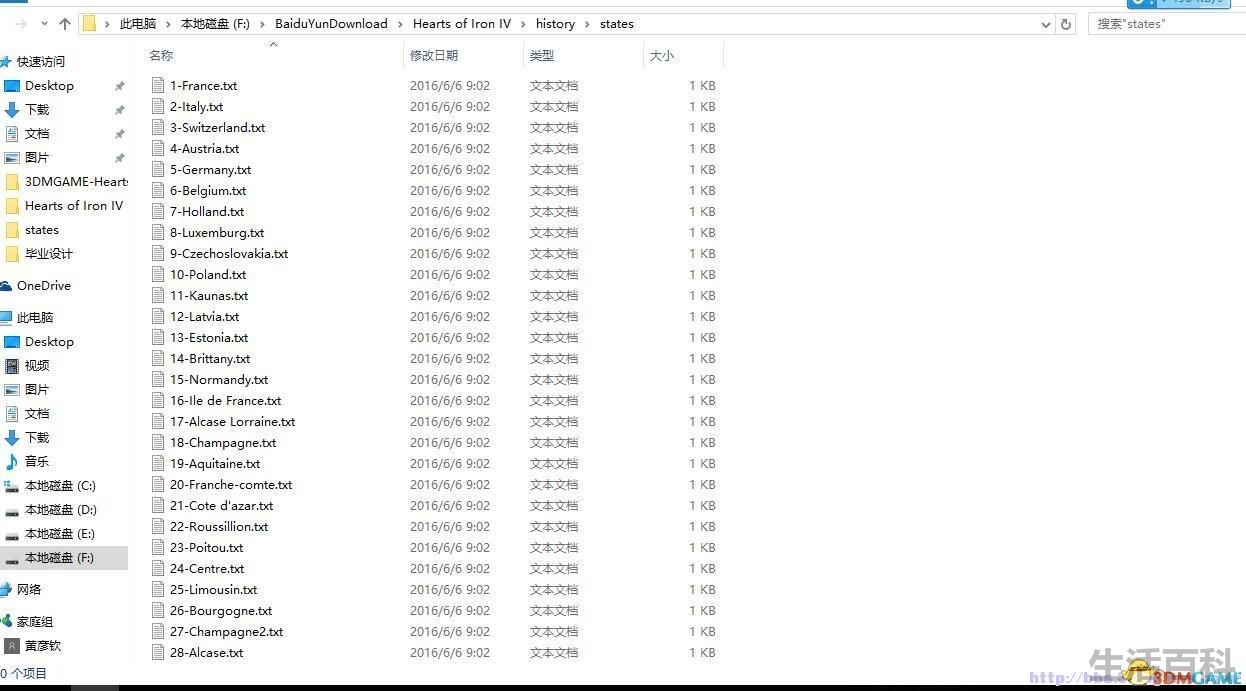Click the 3DMGAME-Hearts folder icon in sidebar
1246x691 pixels.
point(12,182)
